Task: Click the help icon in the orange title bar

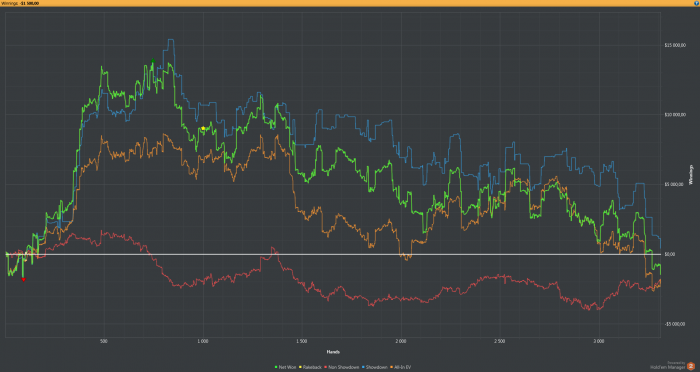Action: (x=697, y=3)
